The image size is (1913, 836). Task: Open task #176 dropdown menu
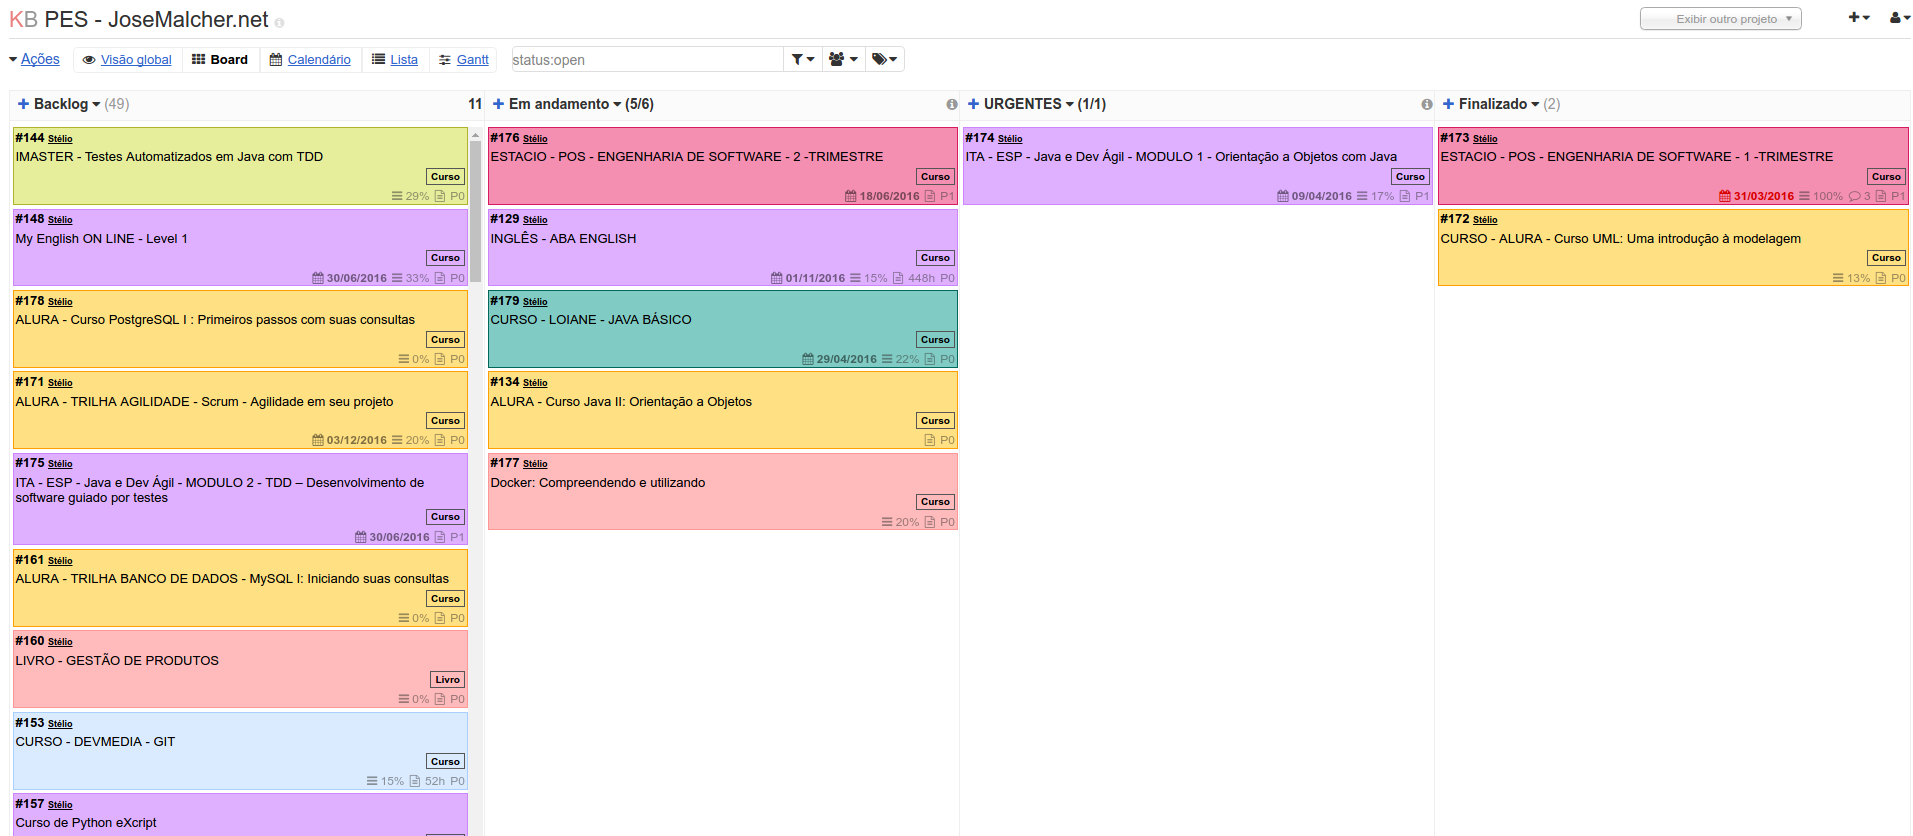pyautogui.click(x=505, y=138)
